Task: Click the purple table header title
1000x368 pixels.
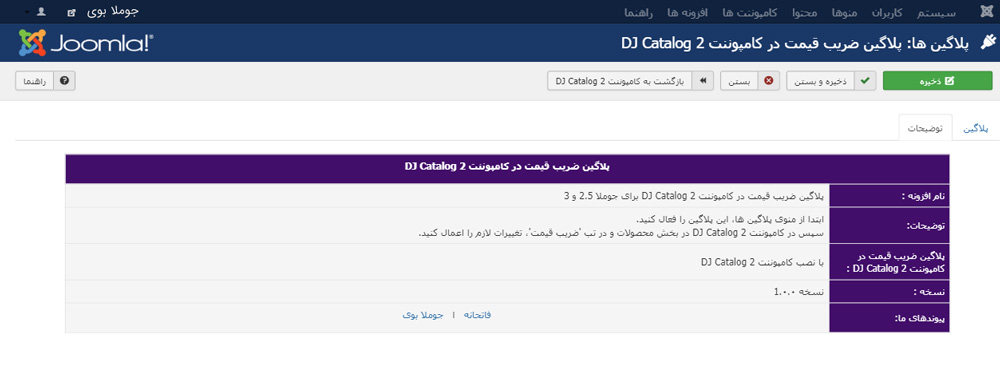Action: coord(507,166)
